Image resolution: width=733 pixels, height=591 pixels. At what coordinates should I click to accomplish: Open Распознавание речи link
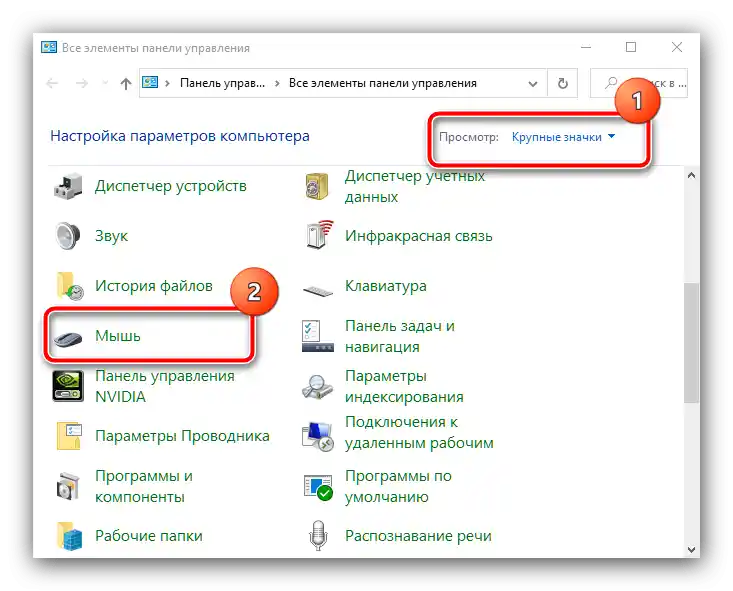coord(418,536)
